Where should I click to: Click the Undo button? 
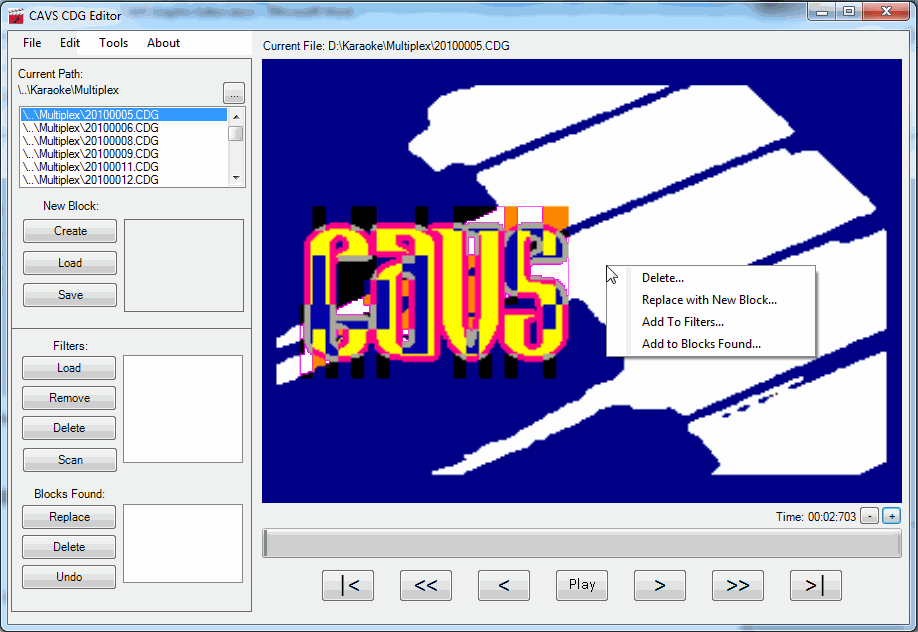[x=69, y=577]
